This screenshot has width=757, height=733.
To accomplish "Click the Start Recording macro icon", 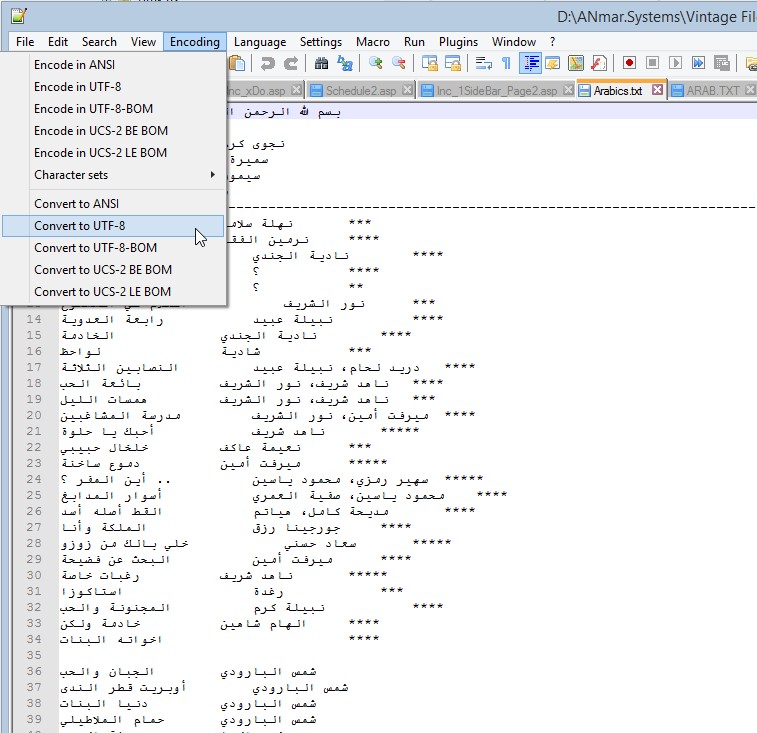I will tap(630, 63).
